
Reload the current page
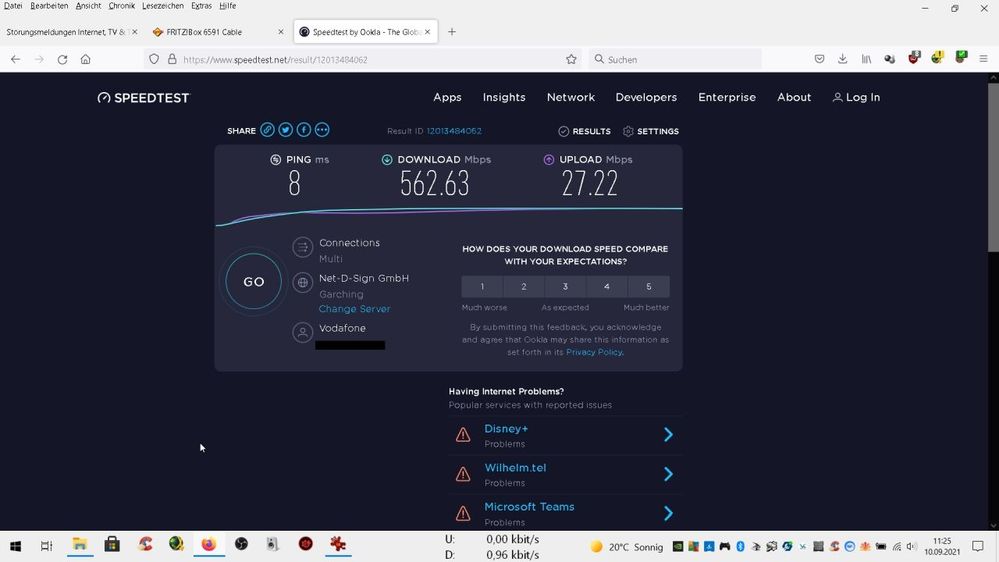click(62, 59)
